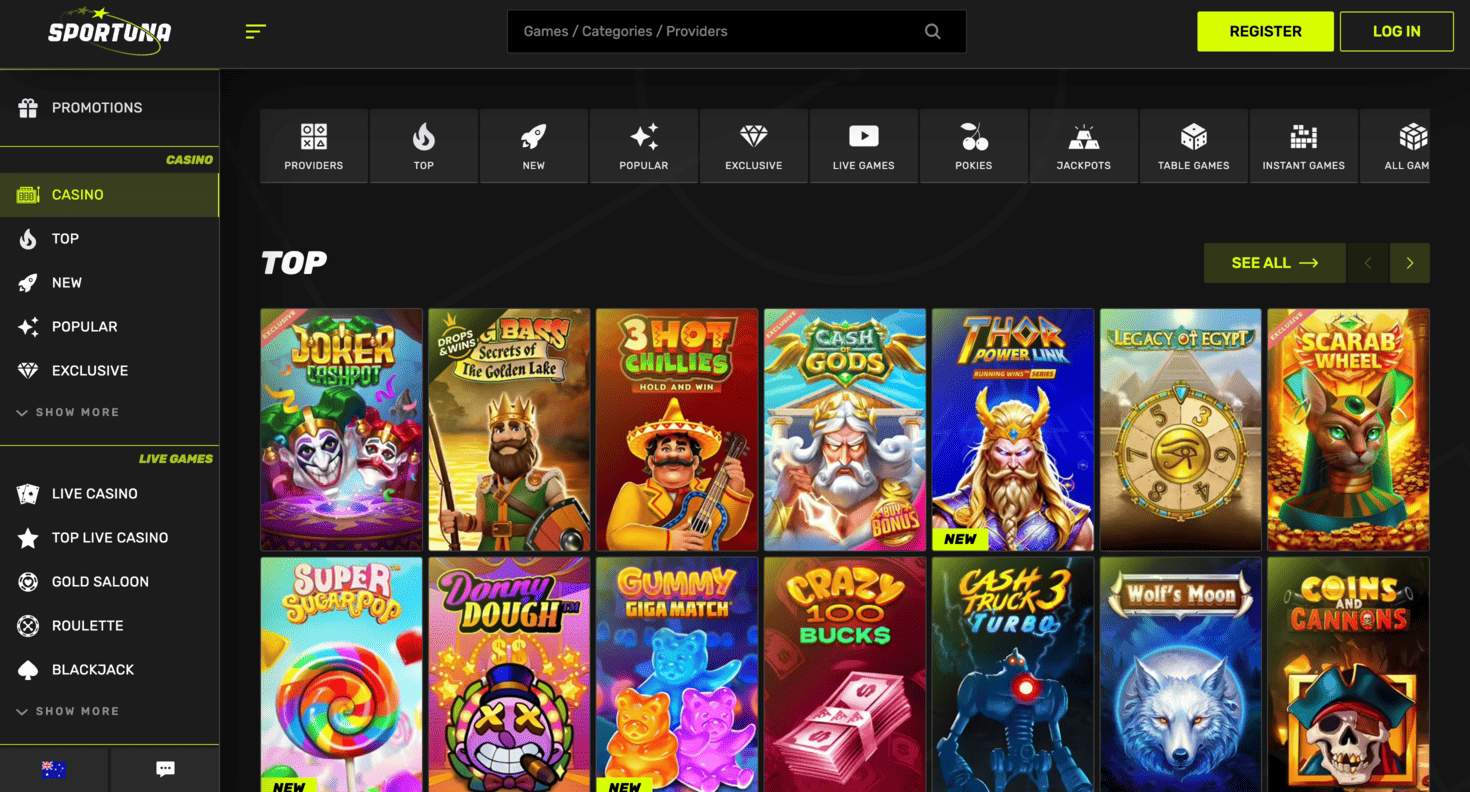Open the Cash Truck 3 Turbo game

pyautogui.click(x=1013, y=675)
